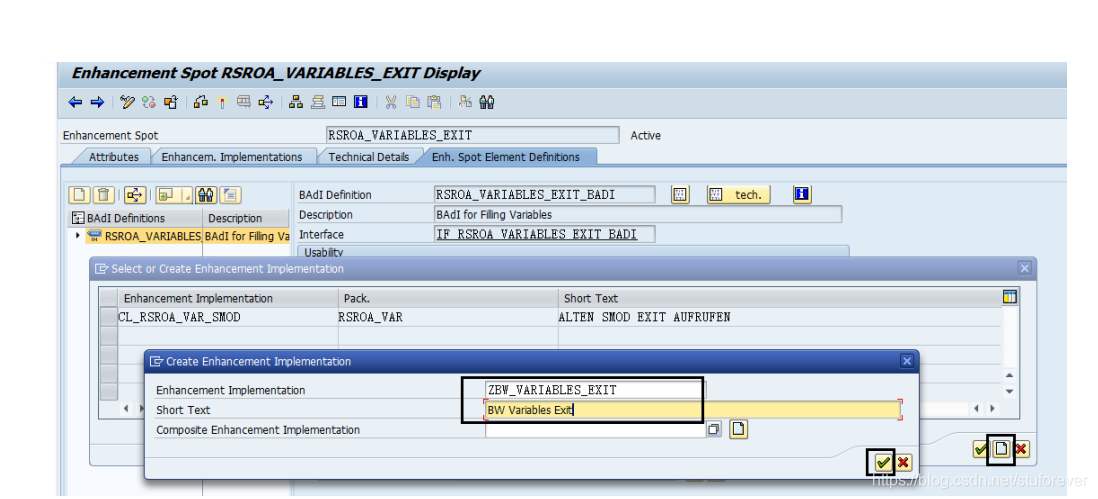The width and height of the screenshot is (1098, 499).
Task: Click the icon left of toolbar binoculars
Action: click(x=465, y=103)
